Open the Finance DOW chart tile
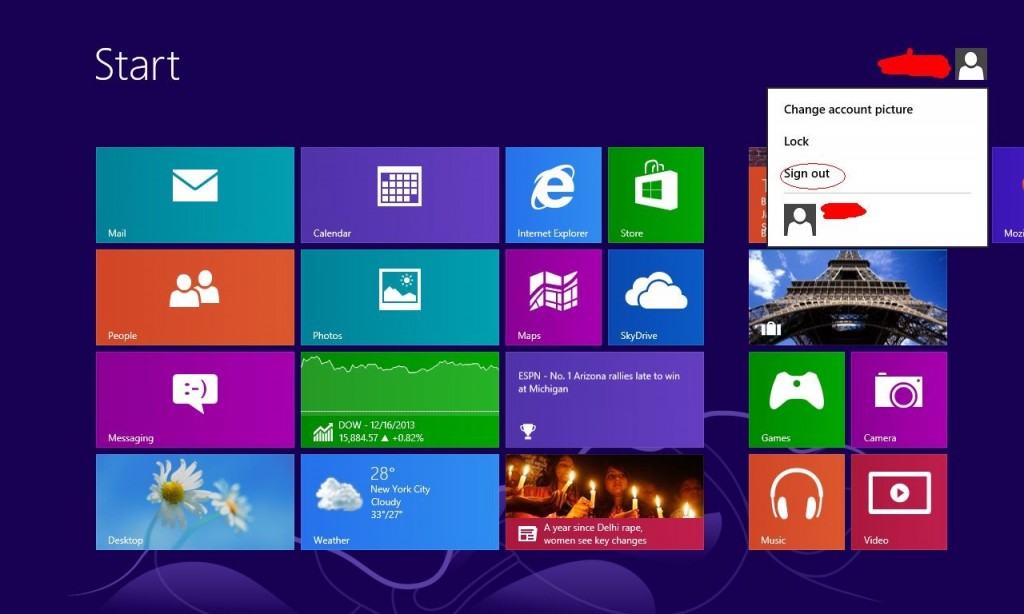The image size is (1024, 614). tap(400, 400)
